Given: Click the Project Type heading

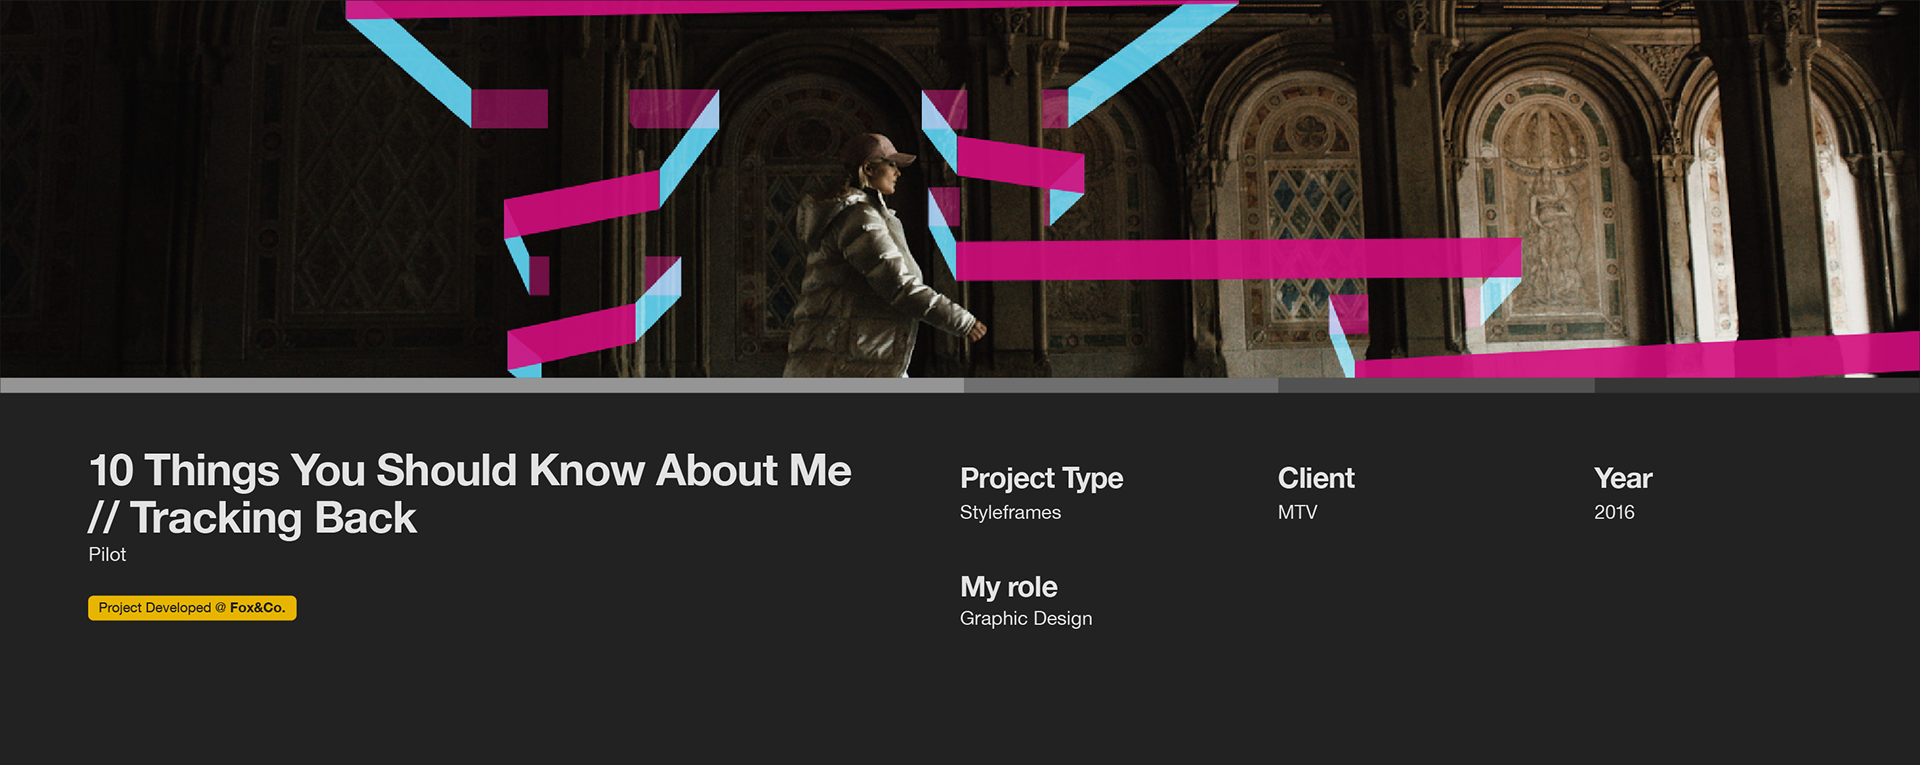Looking at the screenshot, I should click(x=1041, y=479).
